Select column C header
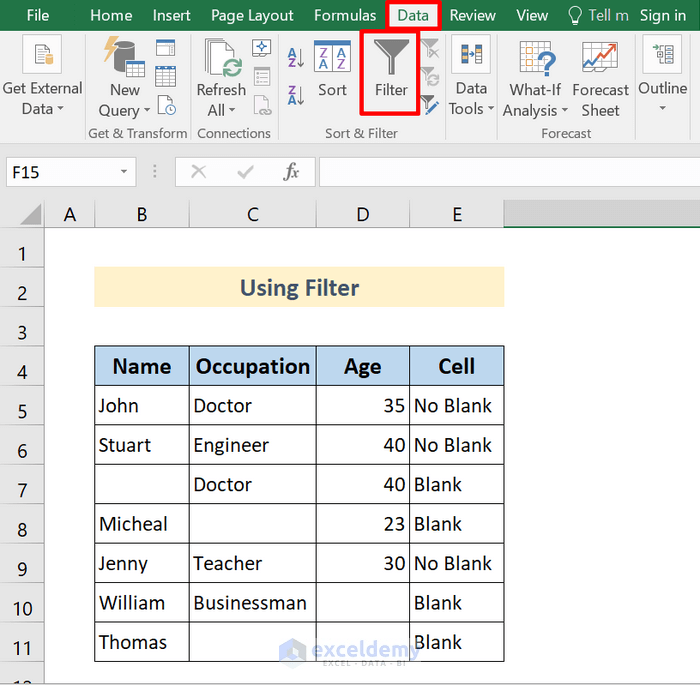The image size is (700, 685). click(x=253, y=214)
